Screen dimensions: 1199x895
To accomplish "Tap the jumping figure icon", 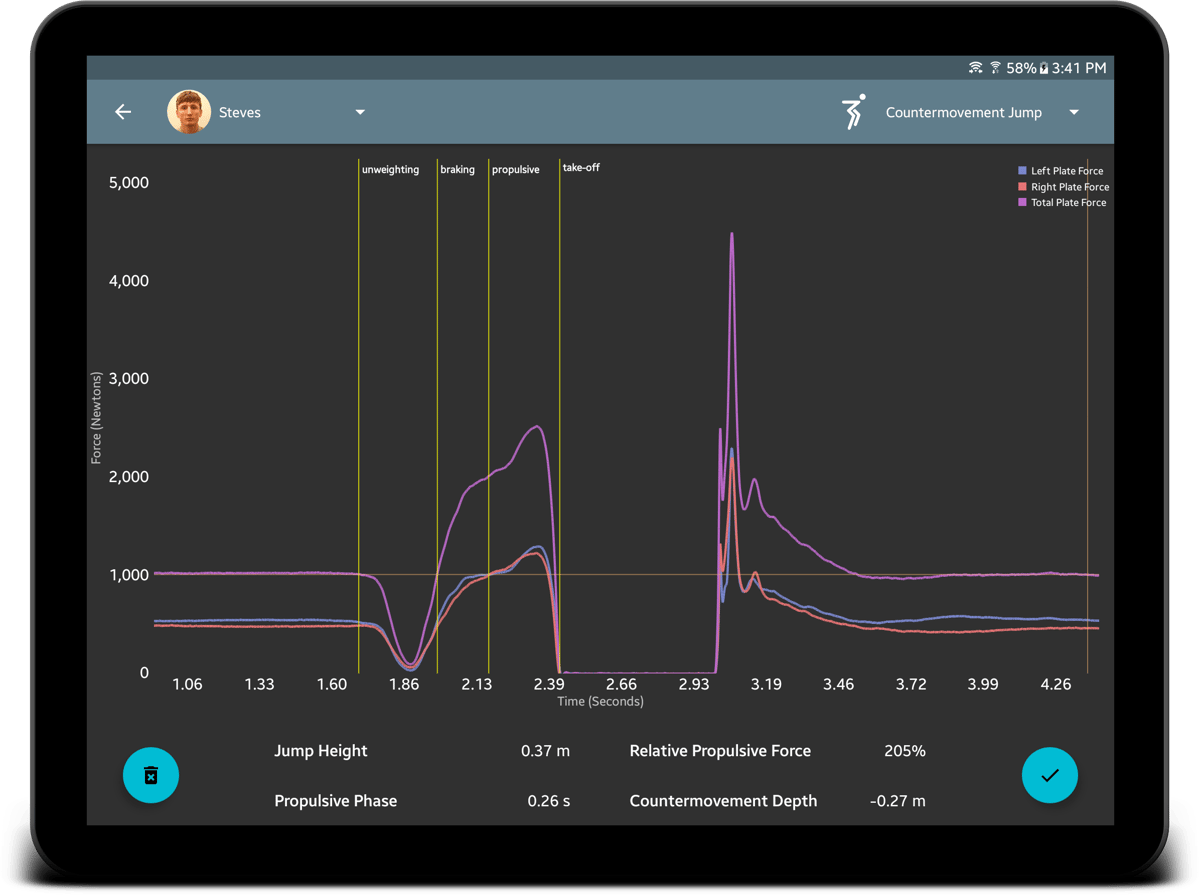I will [x=853, y=112].
